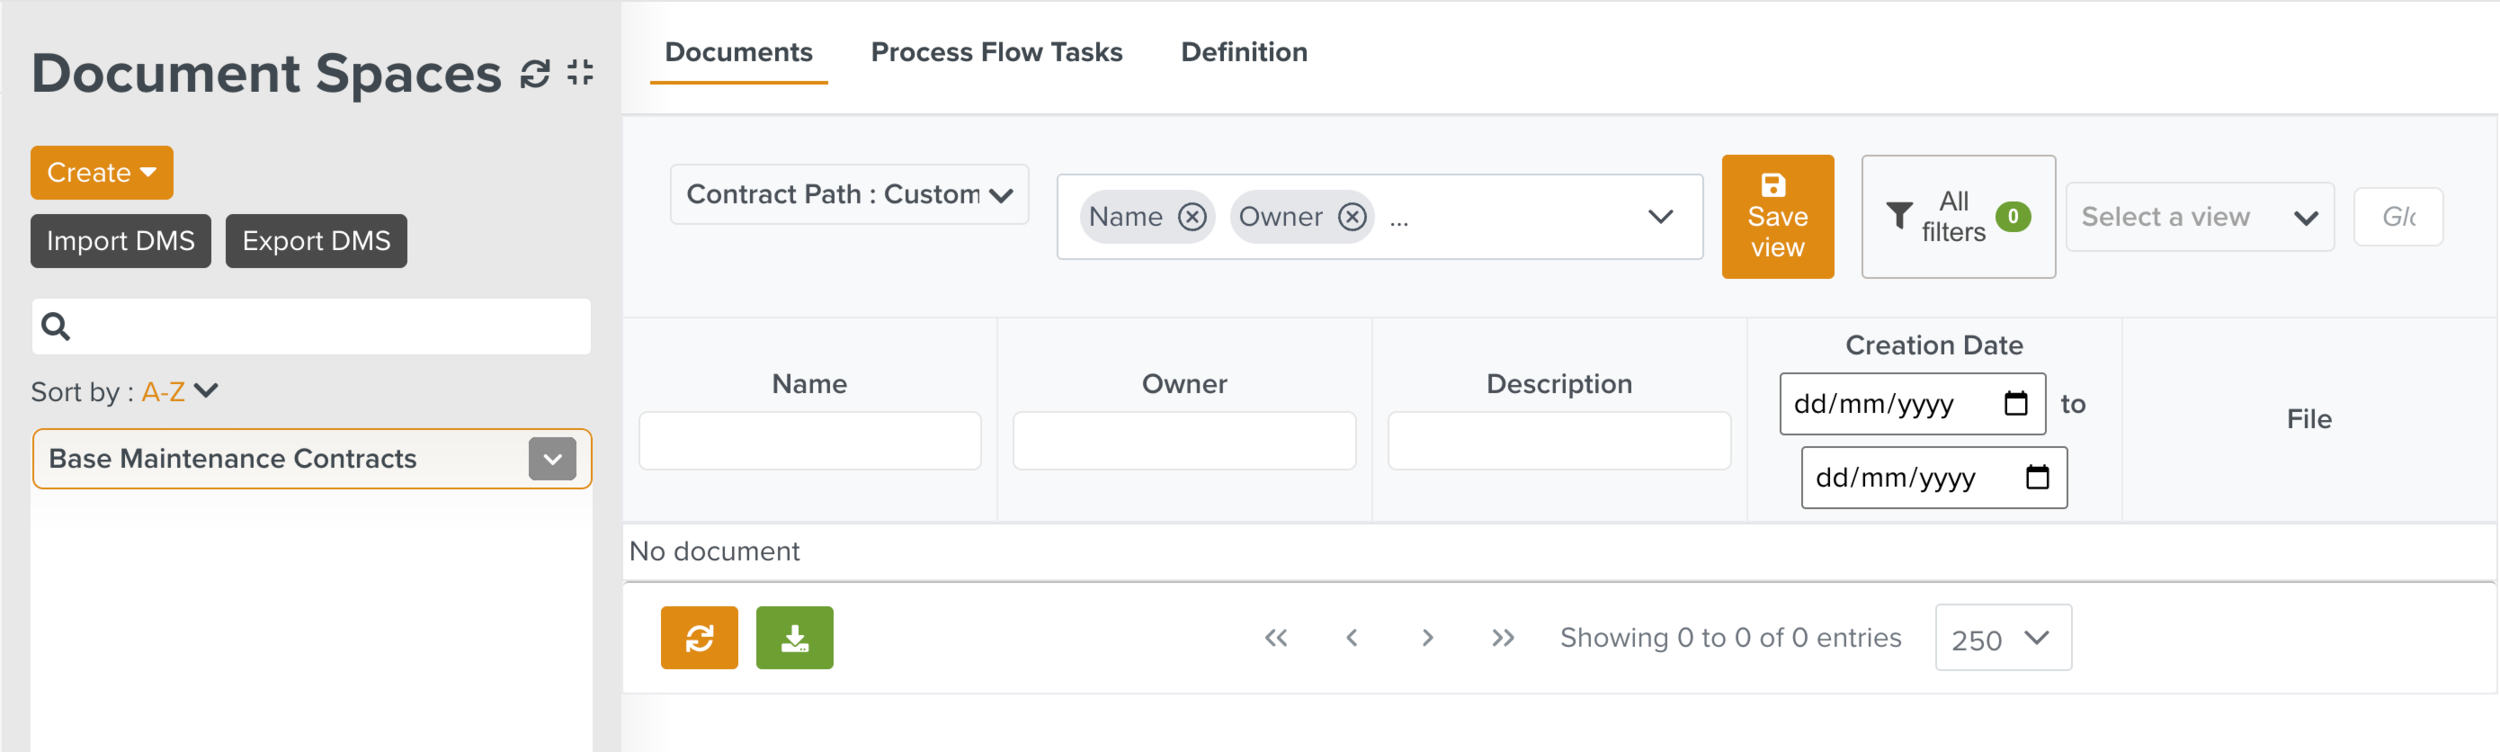The image size is (2500, 752).
Task: Click the orange refresh table button
Action: (699, 638)
